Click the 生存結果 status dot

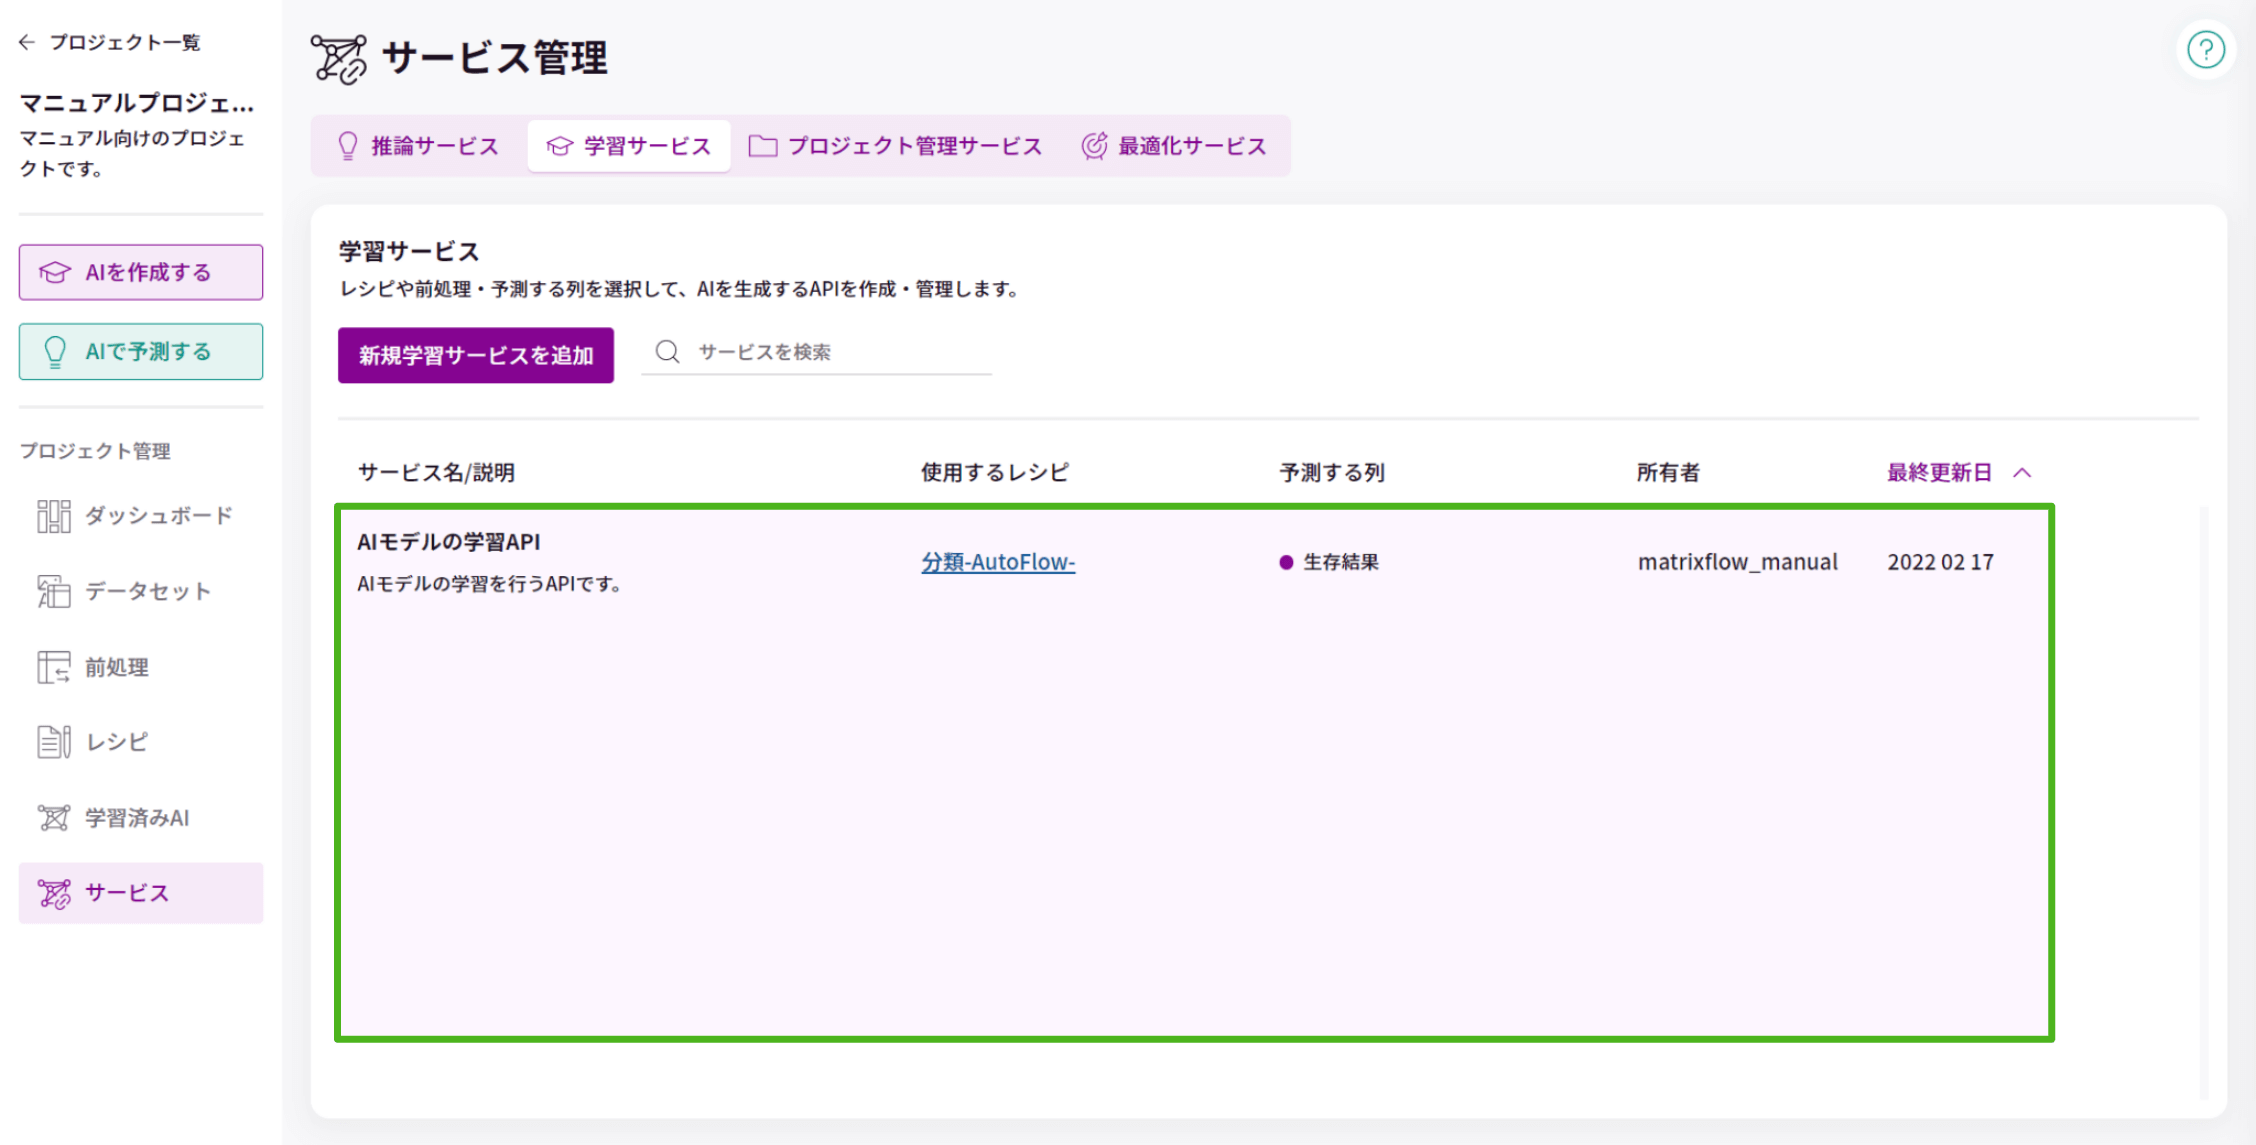point(1286,562)
